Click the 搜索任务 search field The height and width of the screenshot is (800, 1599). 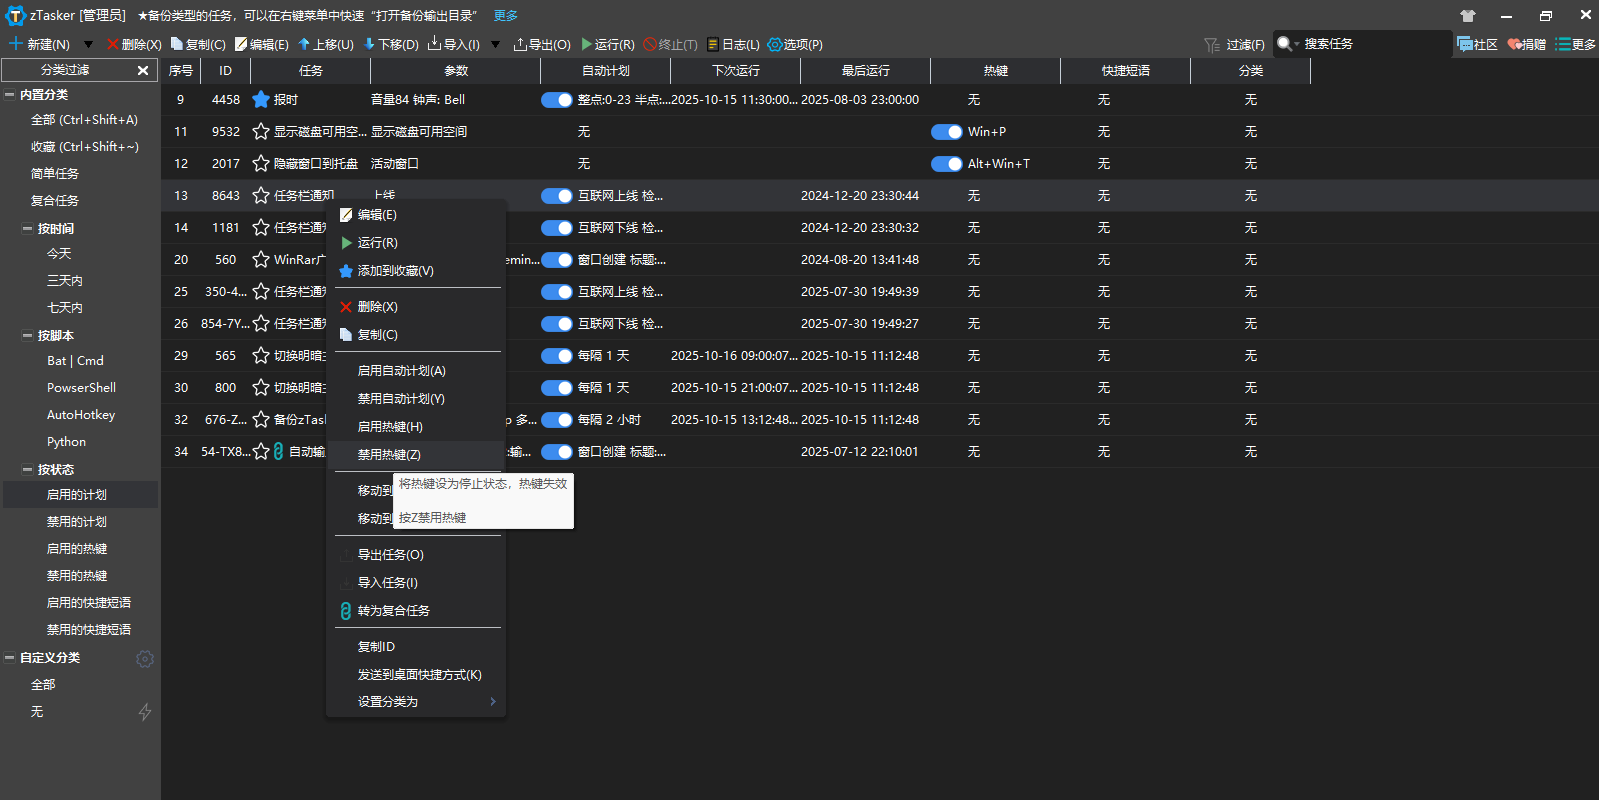pos(1370,44)
